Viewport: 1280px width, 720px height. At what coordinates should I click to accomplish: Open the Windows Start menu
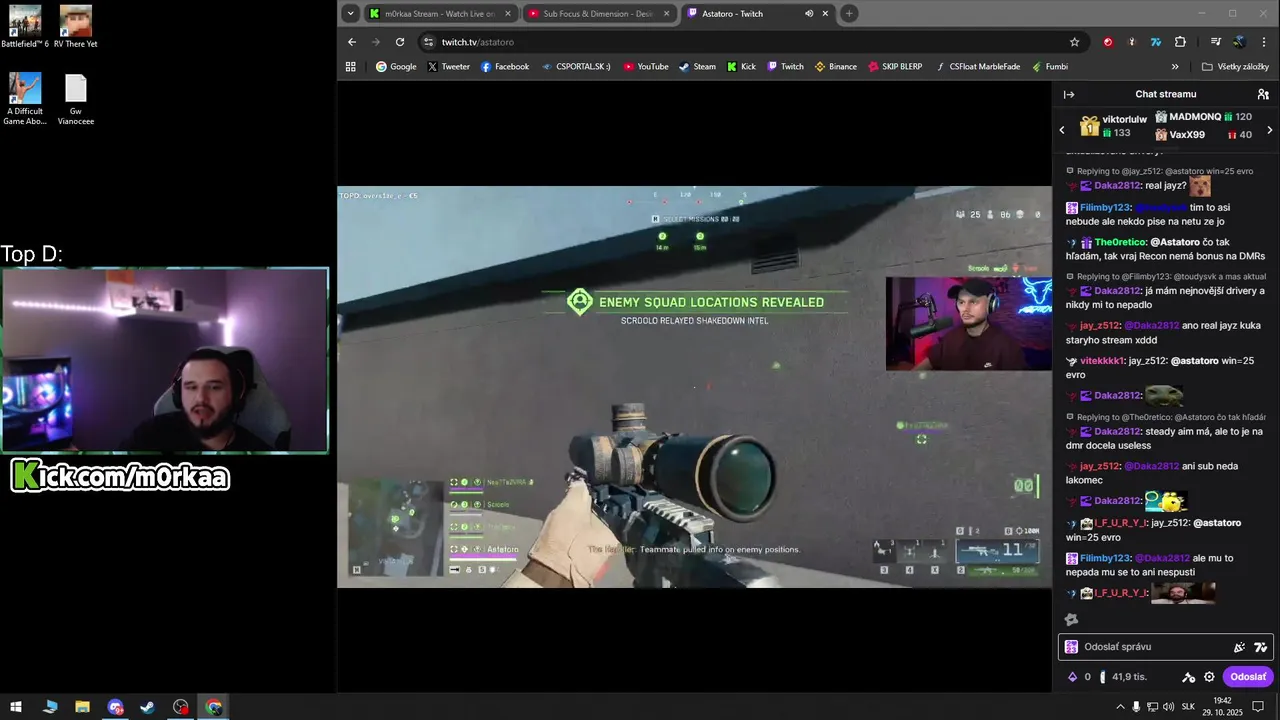[x=16, y=707]
